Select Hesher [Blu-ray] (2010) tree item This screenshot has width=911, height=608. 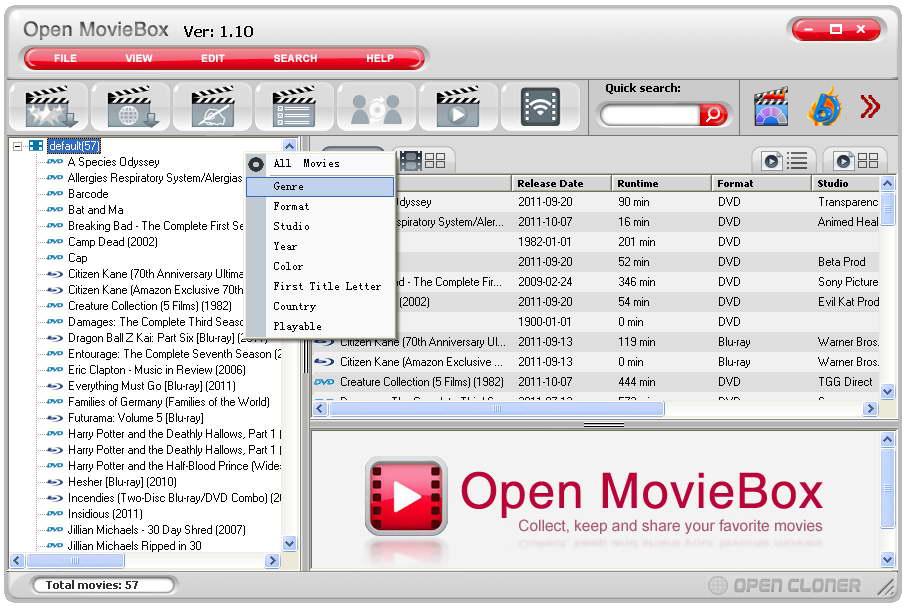(122, 482)
